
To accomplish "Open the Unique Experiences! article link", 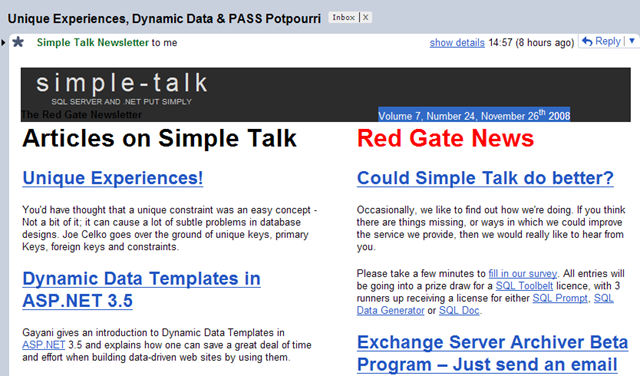I will pos(113,178).
